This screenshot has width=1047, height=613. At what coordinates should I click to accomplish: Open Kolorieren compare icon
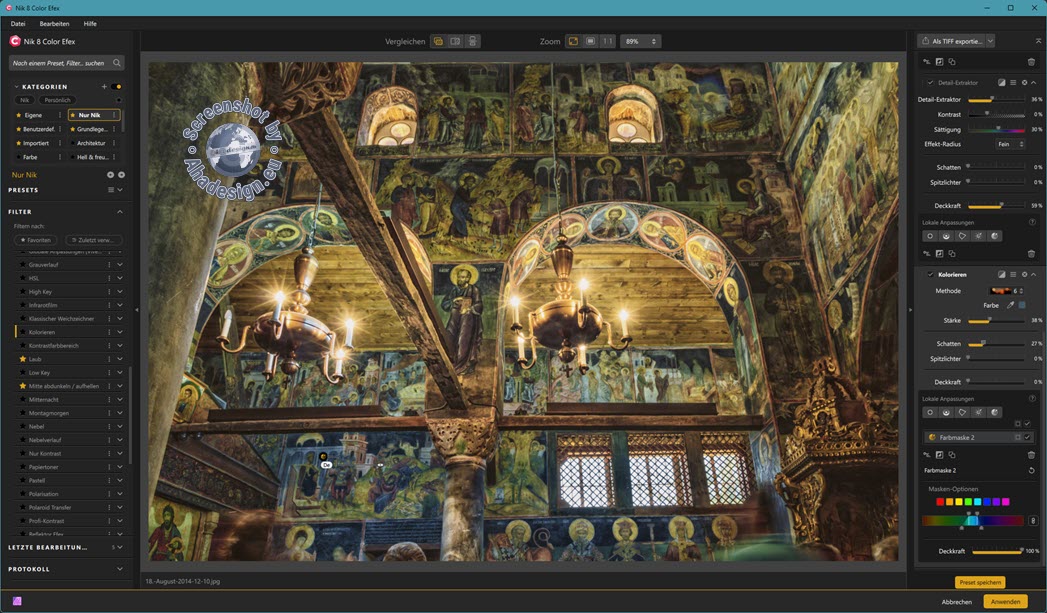coord(1002,274)
